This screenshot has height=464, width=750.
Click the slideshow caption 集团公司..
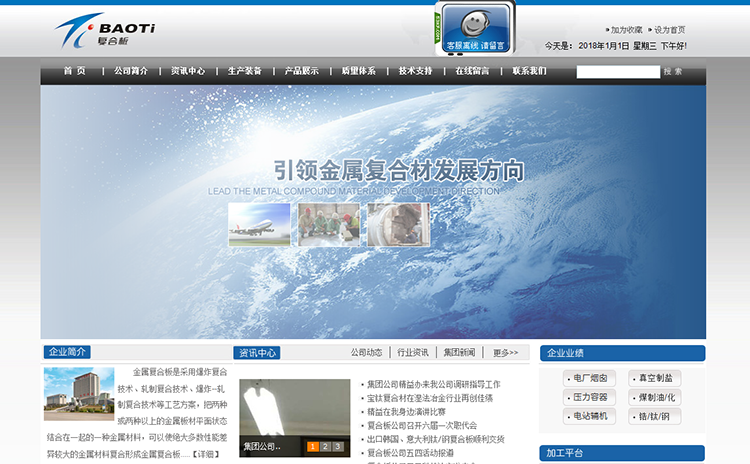[x=262, y=446]
